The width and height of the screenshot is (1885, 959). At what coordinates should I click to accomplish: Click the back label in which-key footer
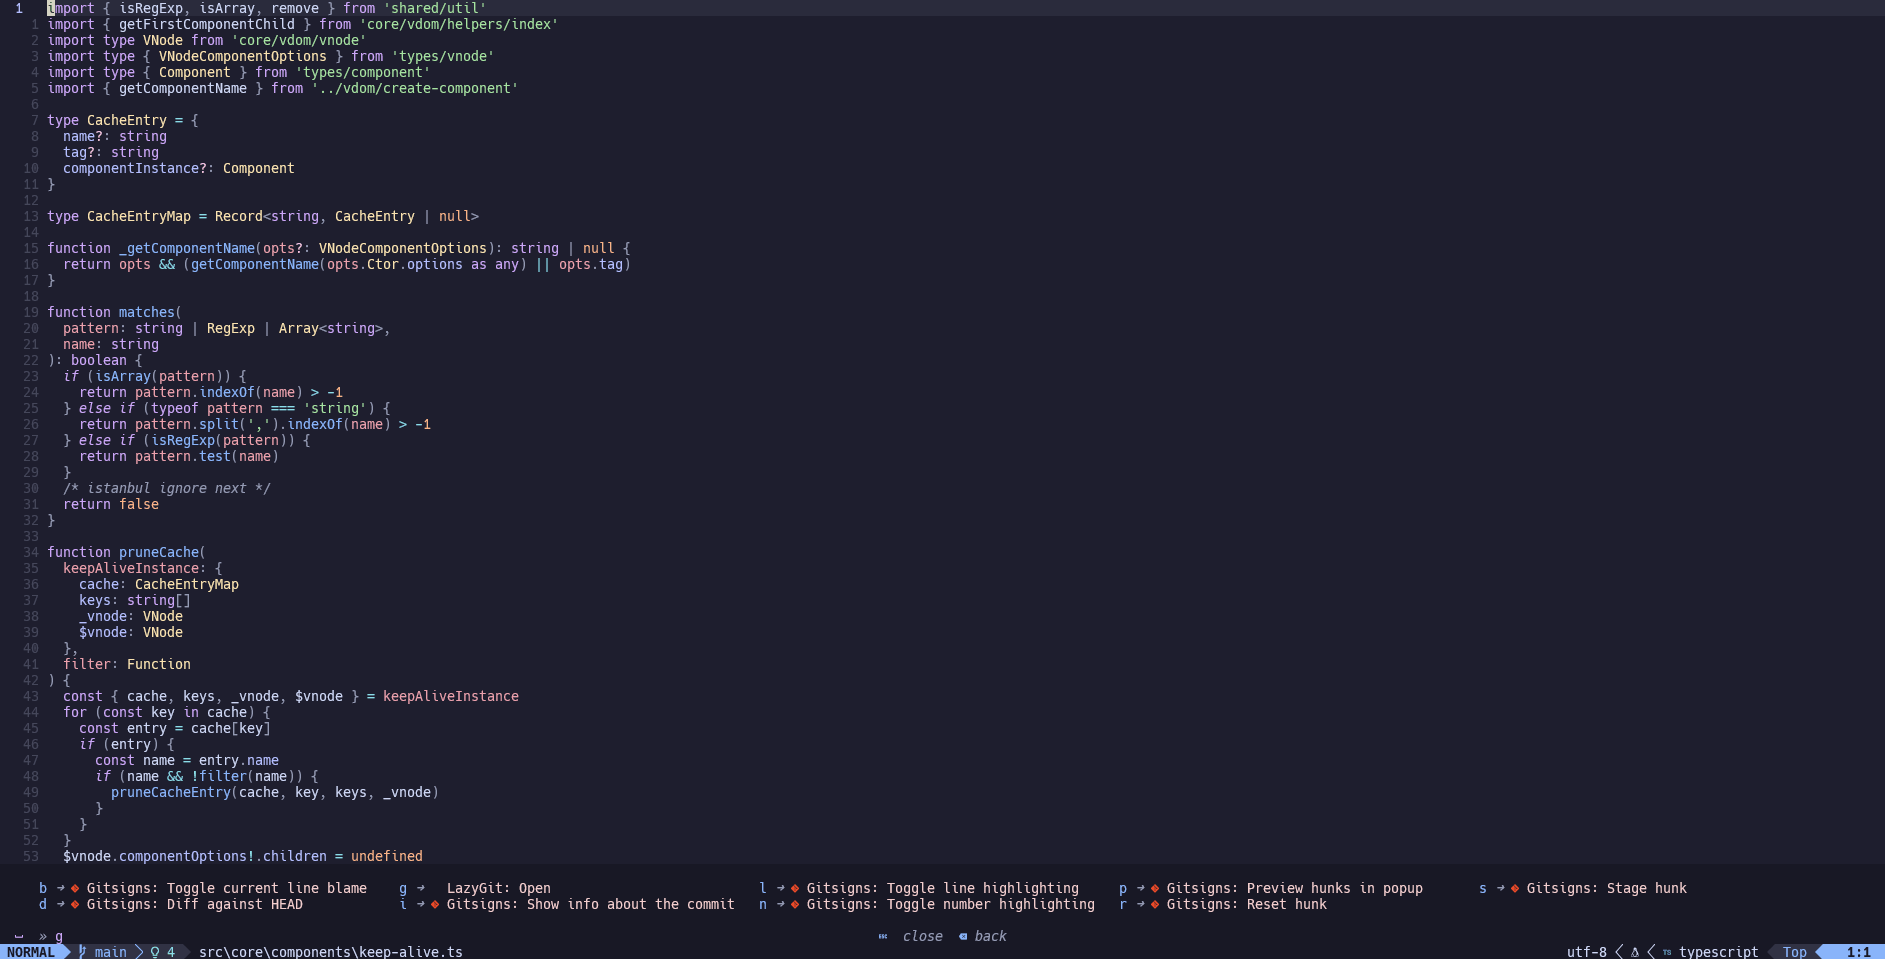click(x=990, y=936)
